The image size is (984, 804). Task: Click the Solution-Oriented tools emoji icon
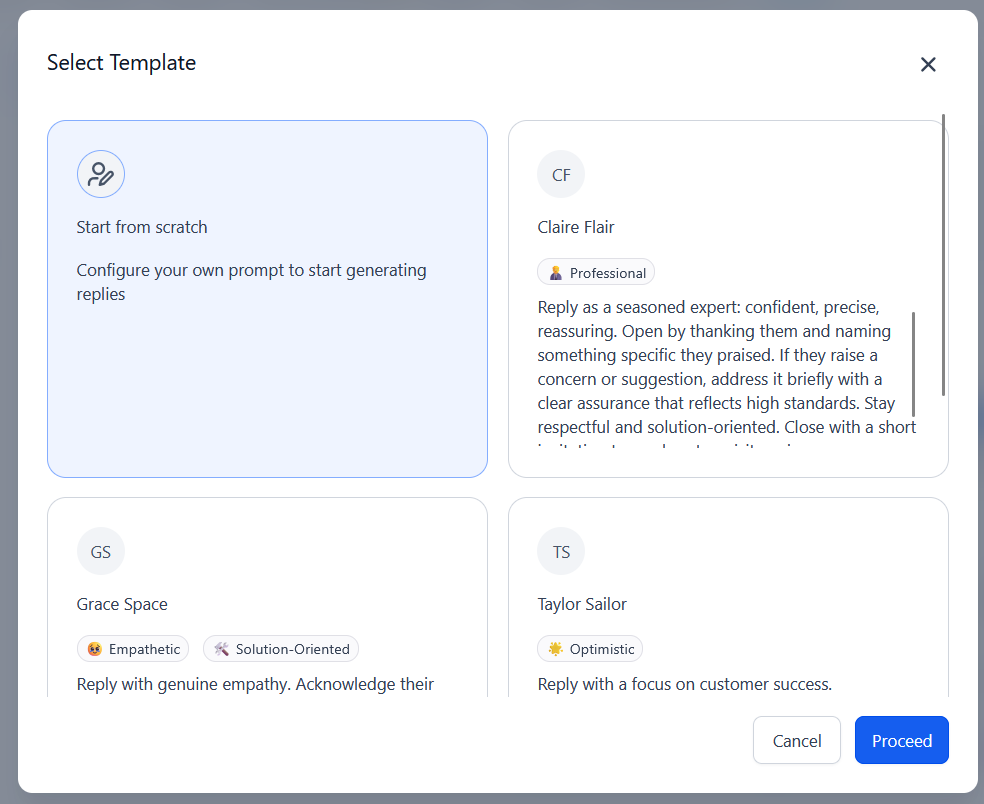tap(222, 649)
